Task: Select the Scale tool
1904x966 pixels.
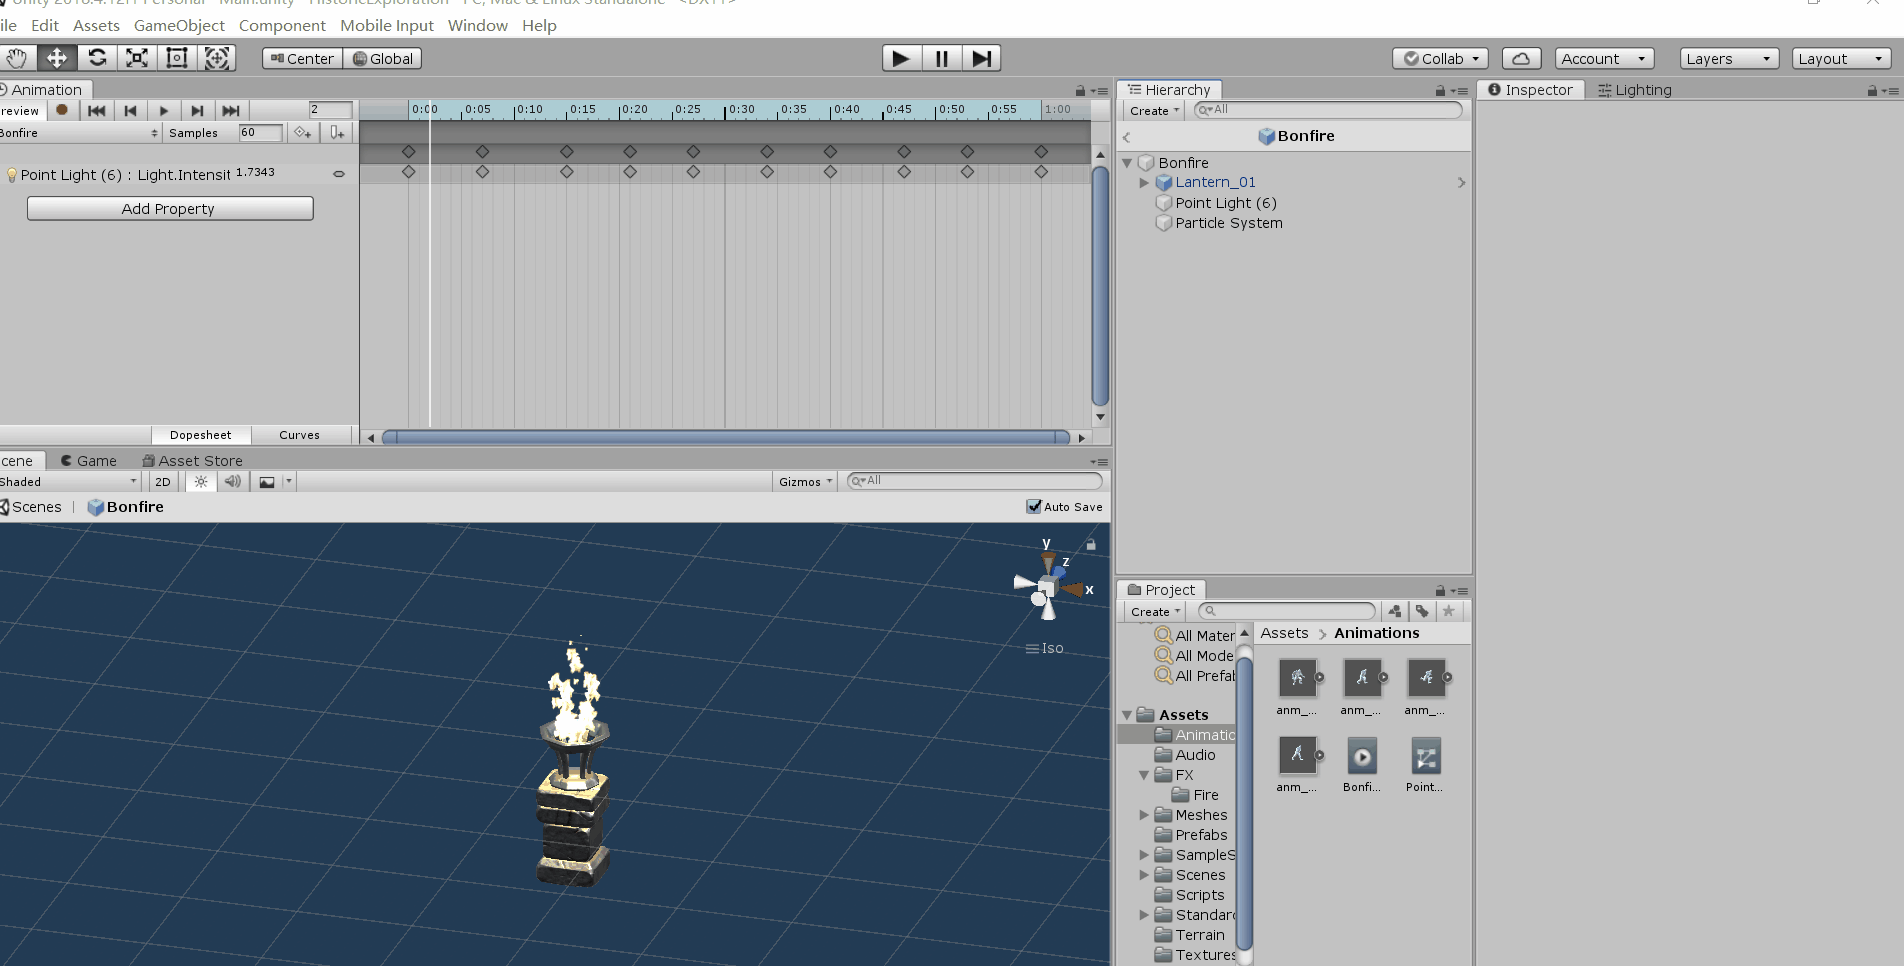Action: (136, 58)
